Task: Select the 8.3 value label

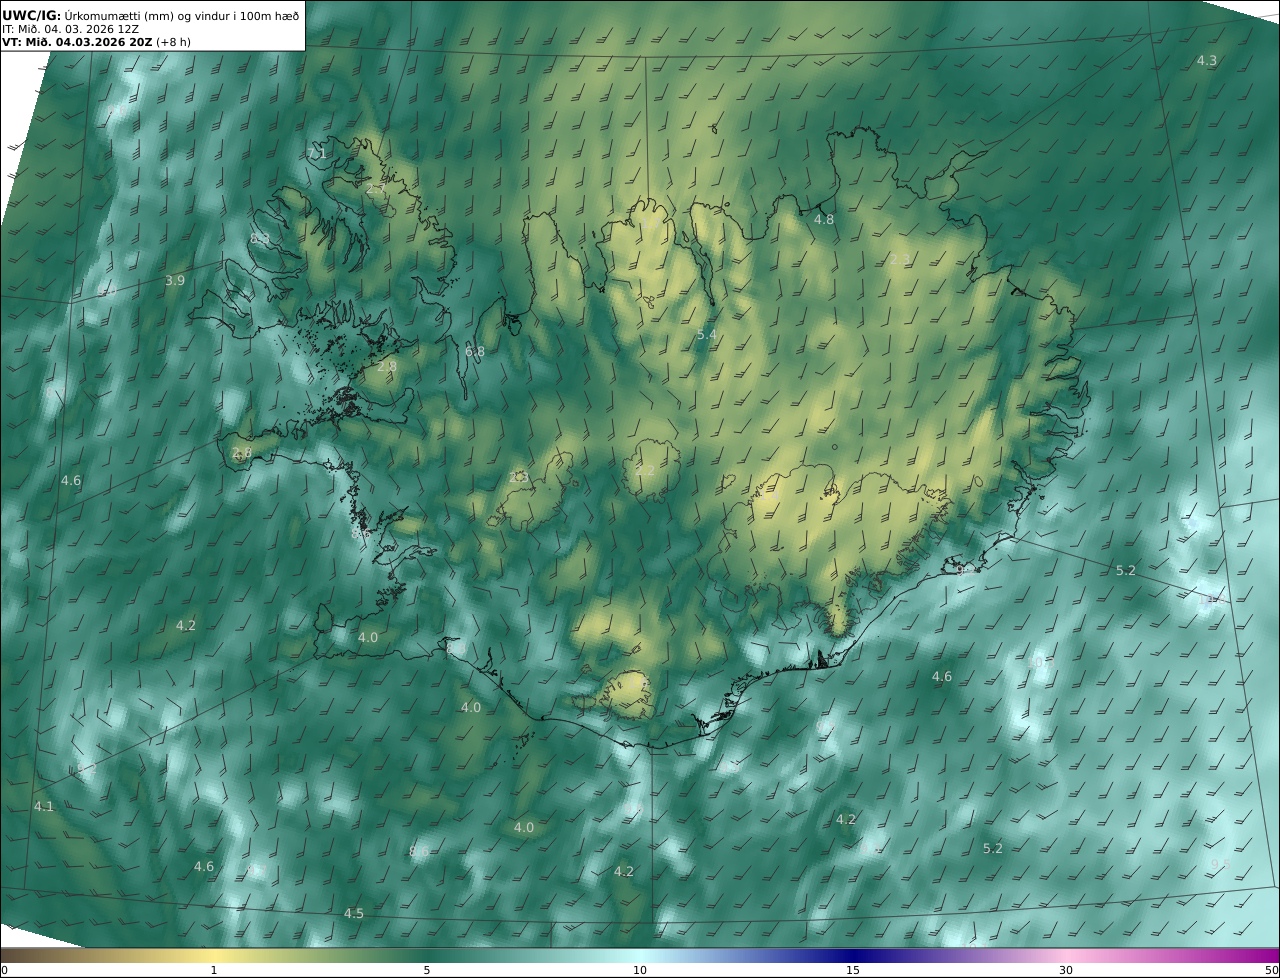Action: pyautogui.click(x=260, y=238)
